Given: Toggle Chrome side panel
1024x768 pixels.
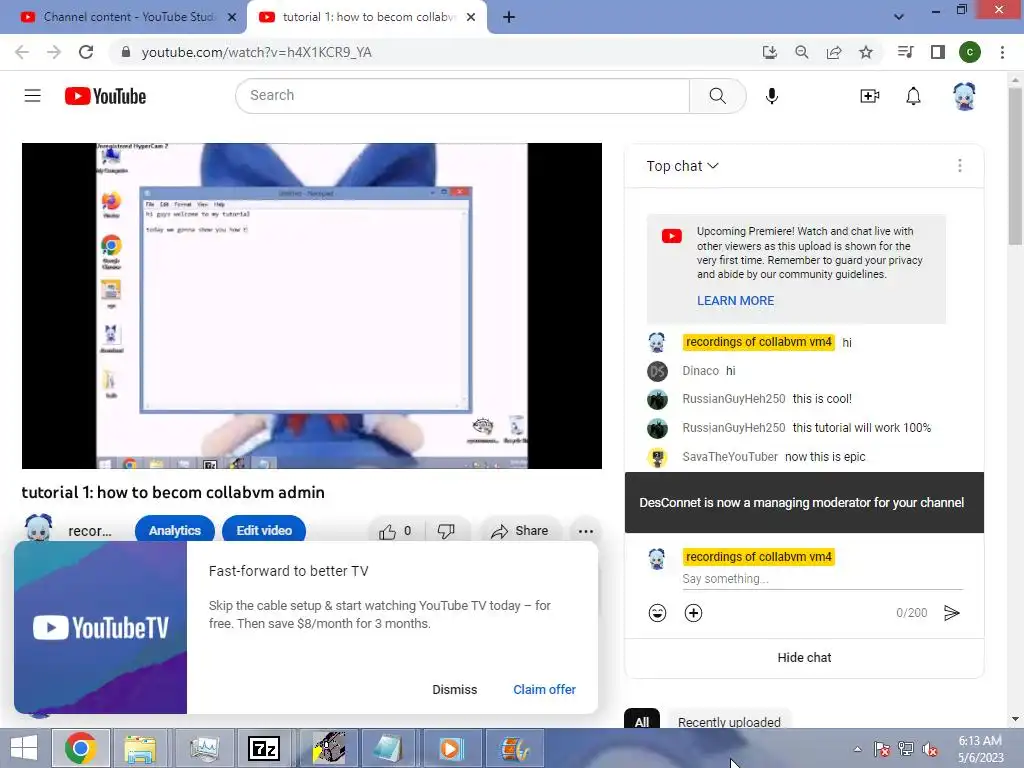Looking at the screenshot, I should point(938,52).
